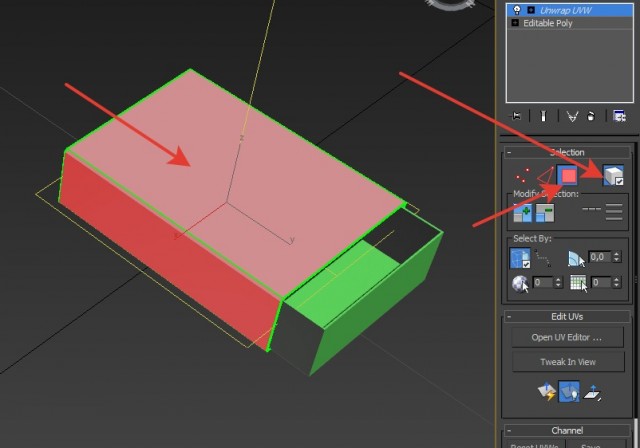Screen dimensions: 640x448
Task: Enable point-to-point edge selection
Action: click(543, 258)
